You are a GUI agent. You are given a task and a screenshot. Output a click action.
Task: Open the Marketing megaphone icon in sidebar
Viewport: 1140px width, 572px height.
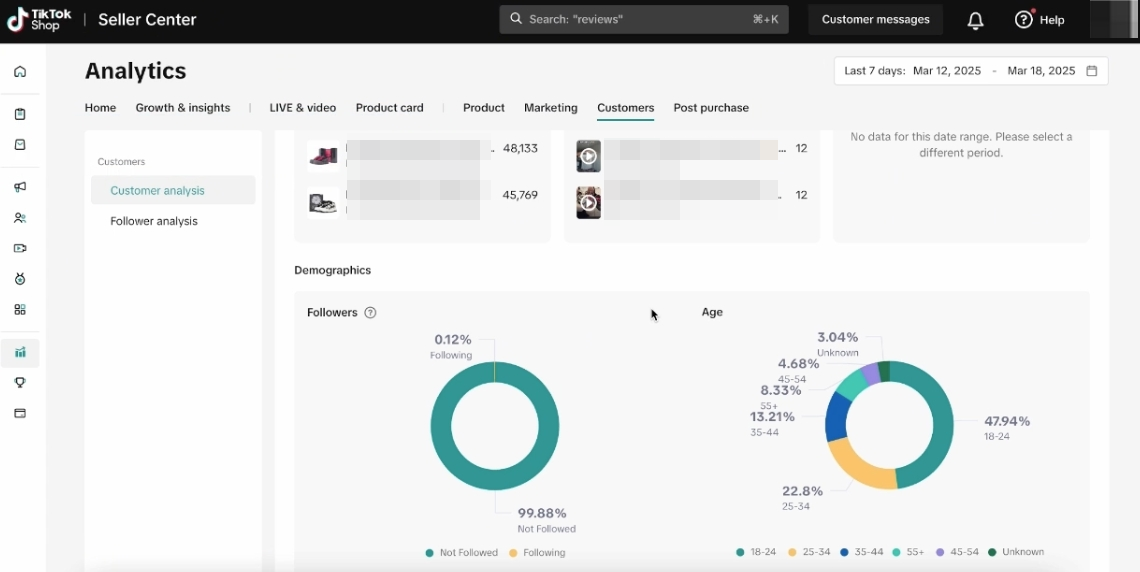20,187
